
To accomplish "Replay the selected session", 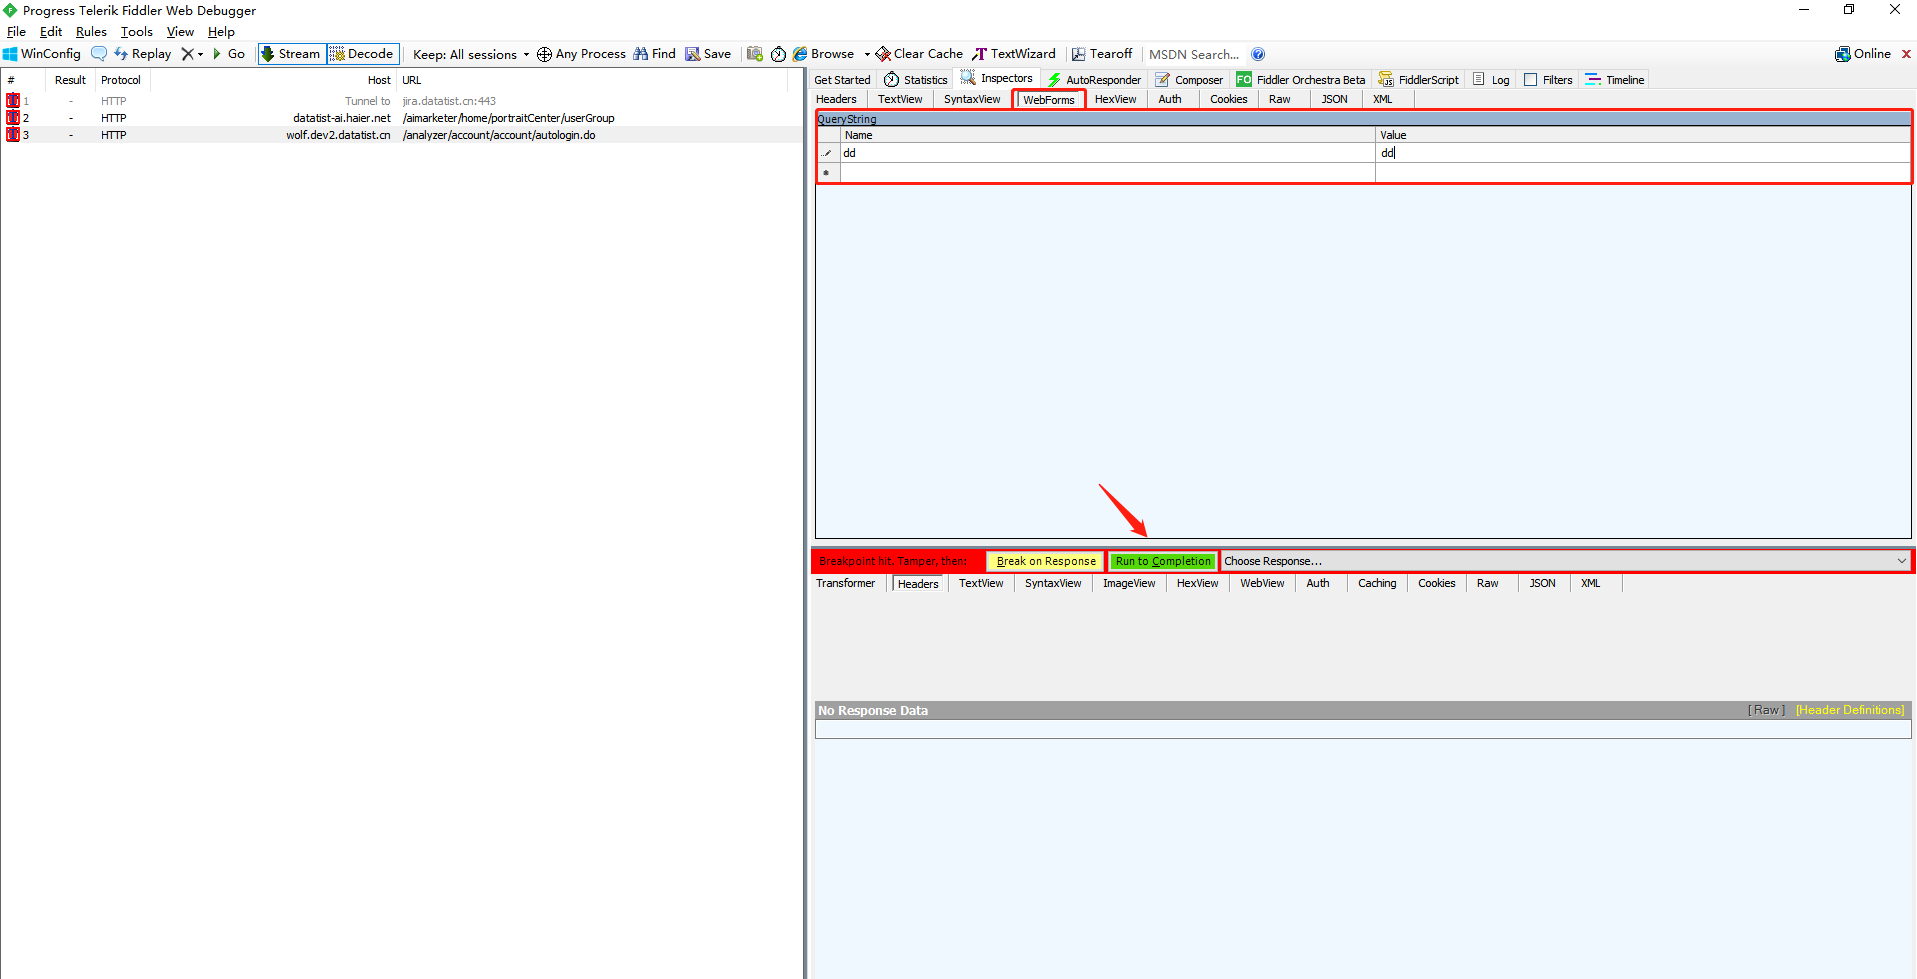I will coord(142,54).
